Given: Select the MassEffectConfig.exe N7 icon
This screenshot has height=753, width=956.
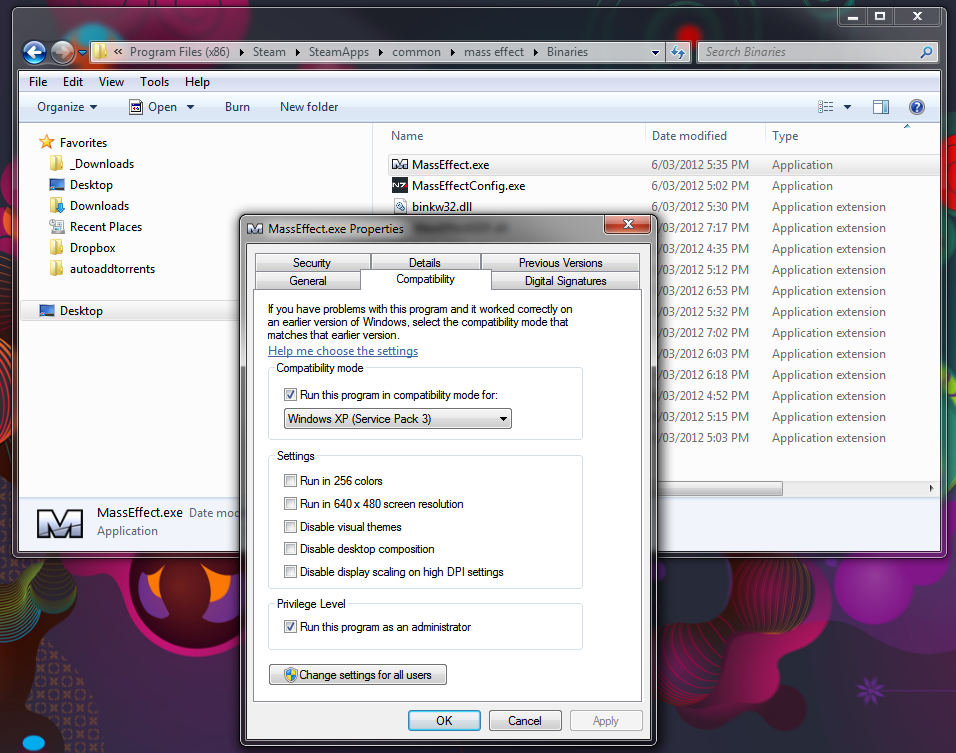Looking at the screenshot, I should 399,186.
